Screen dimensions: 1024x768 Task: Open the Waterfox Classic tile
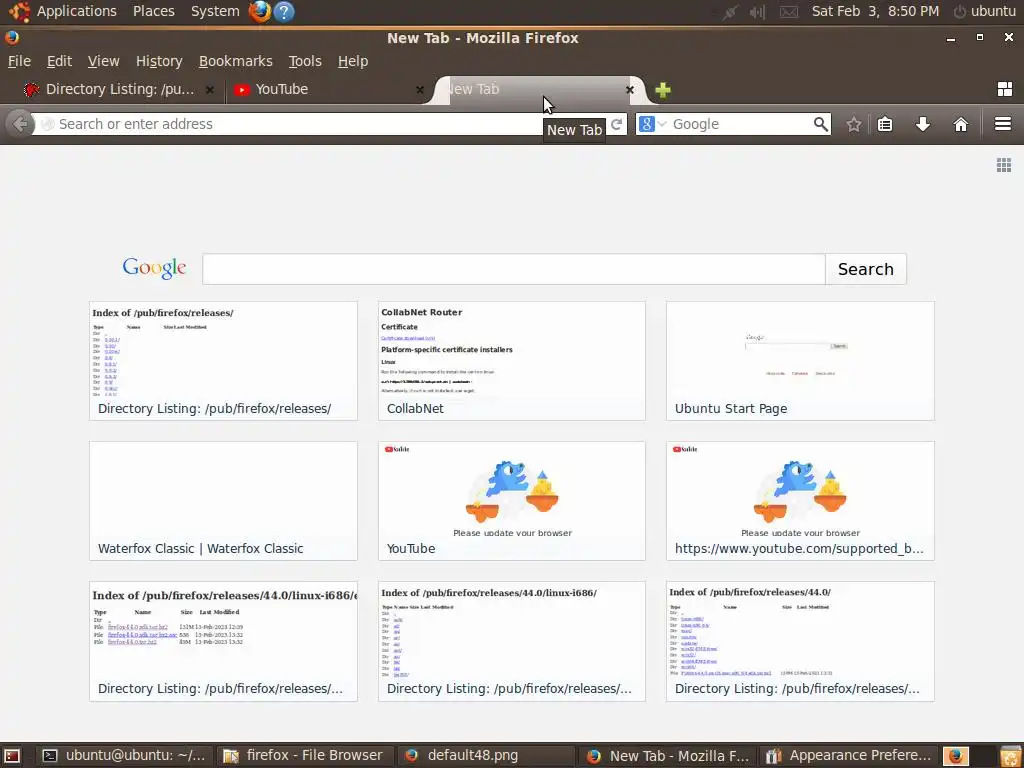click(x=223, y=501)
